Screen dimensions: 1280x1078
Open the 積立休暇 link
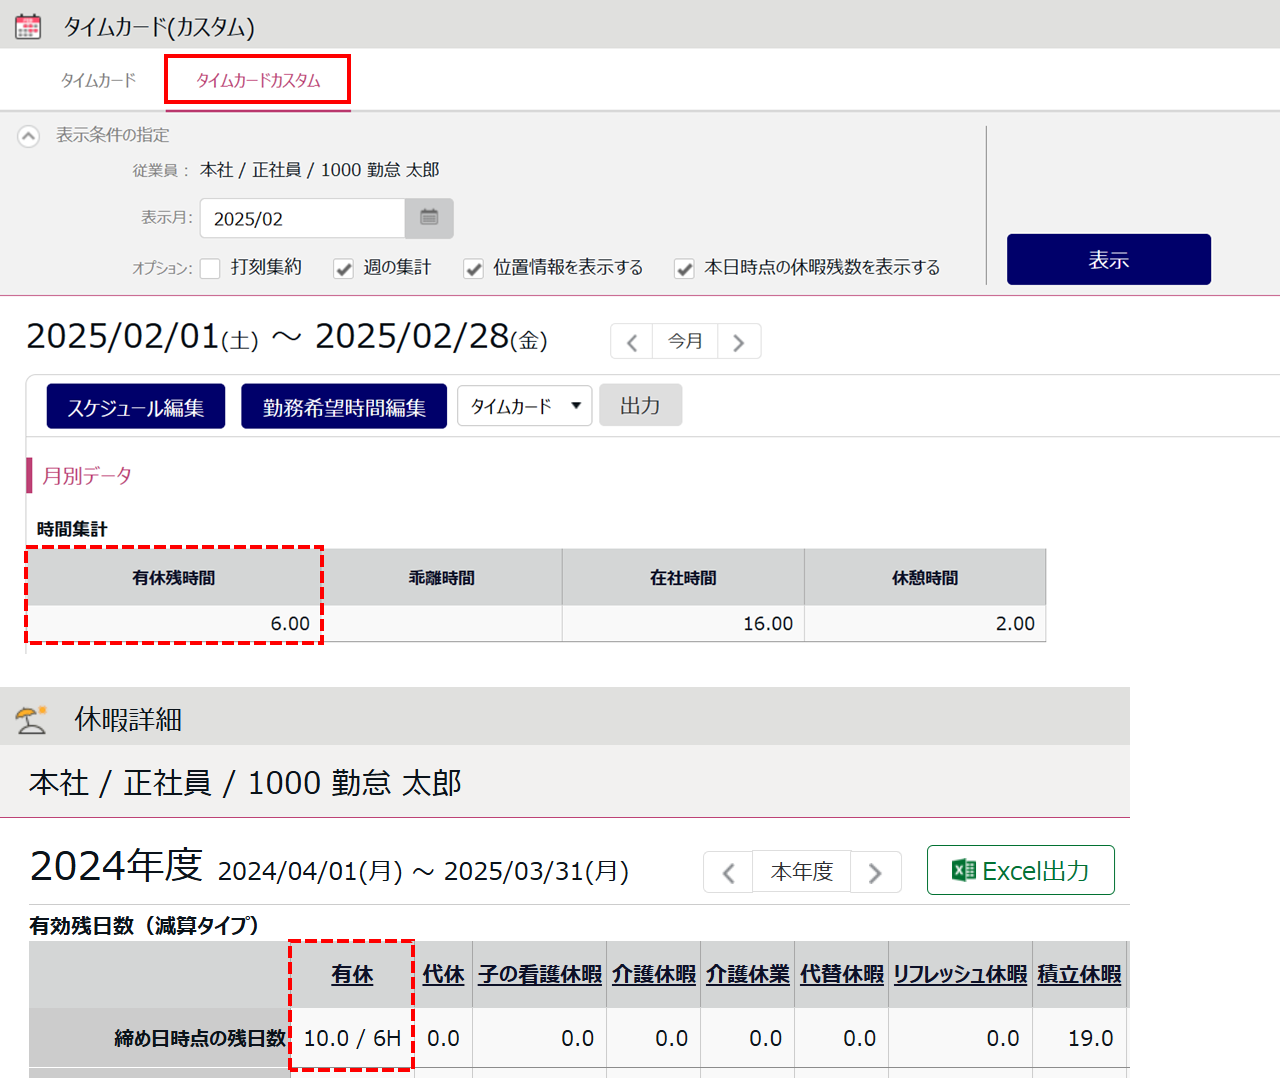1080,974
